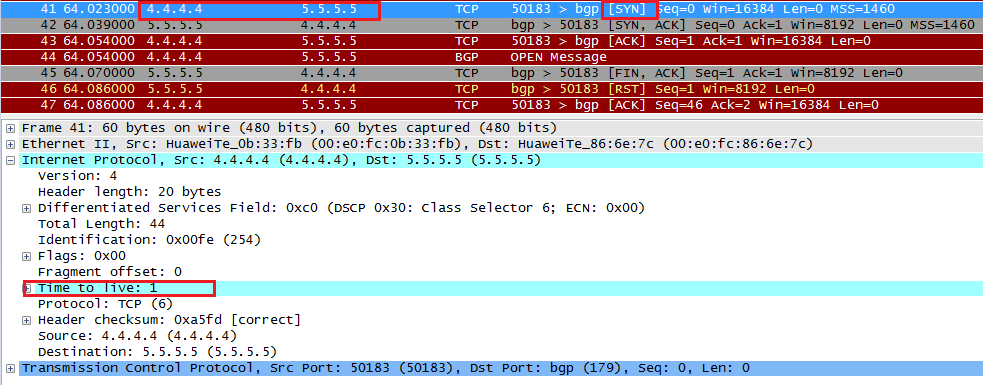Expand the Ethernet II tree node

click(x=11, y=144)
